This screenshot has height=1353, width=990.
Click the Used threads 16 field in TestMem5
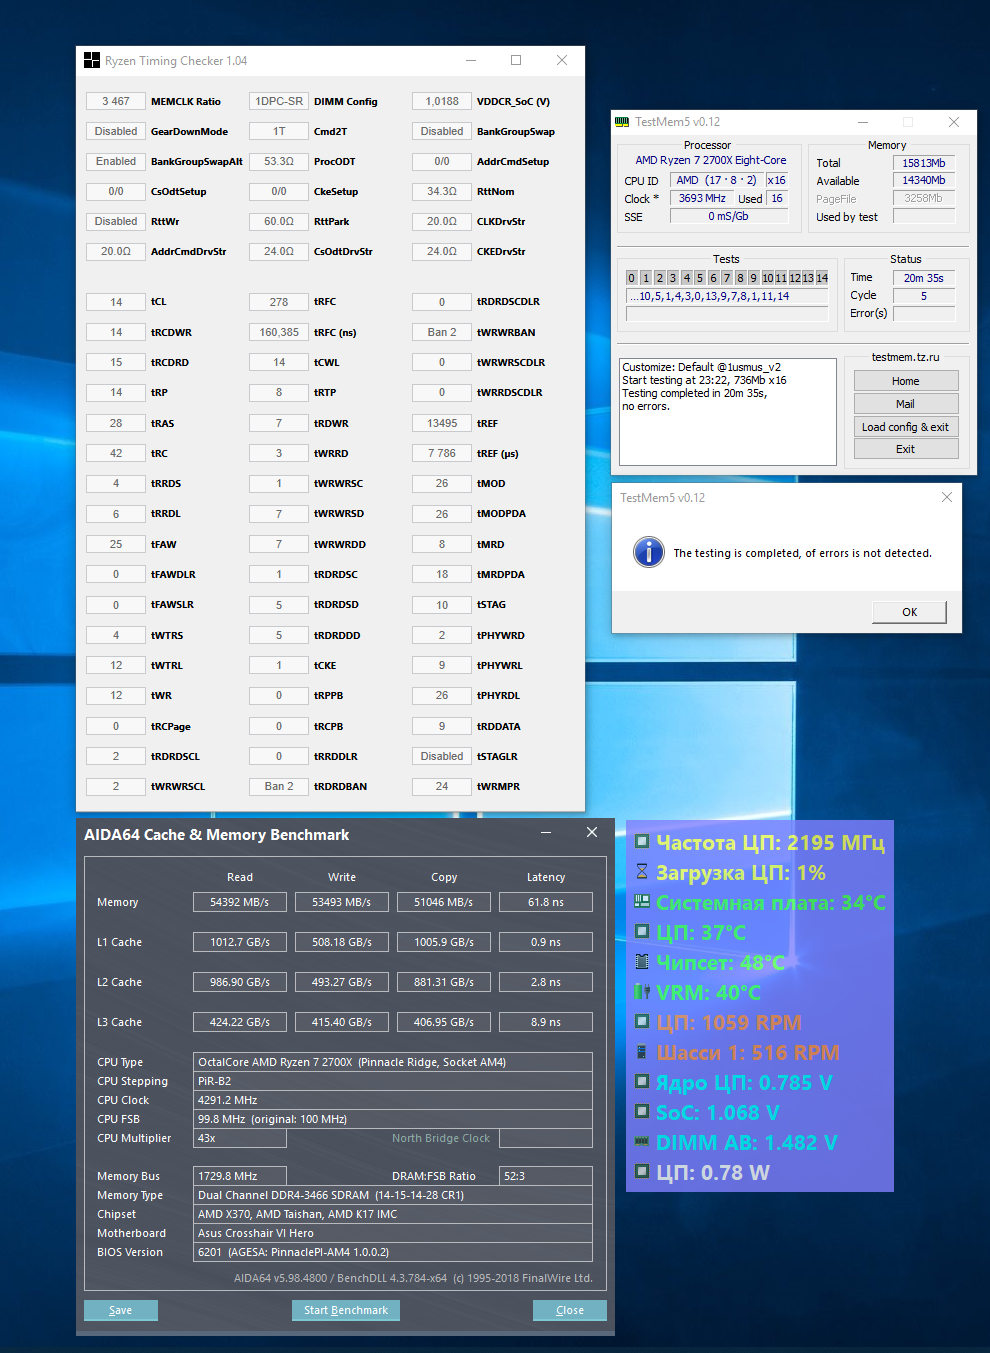point(777,198)
